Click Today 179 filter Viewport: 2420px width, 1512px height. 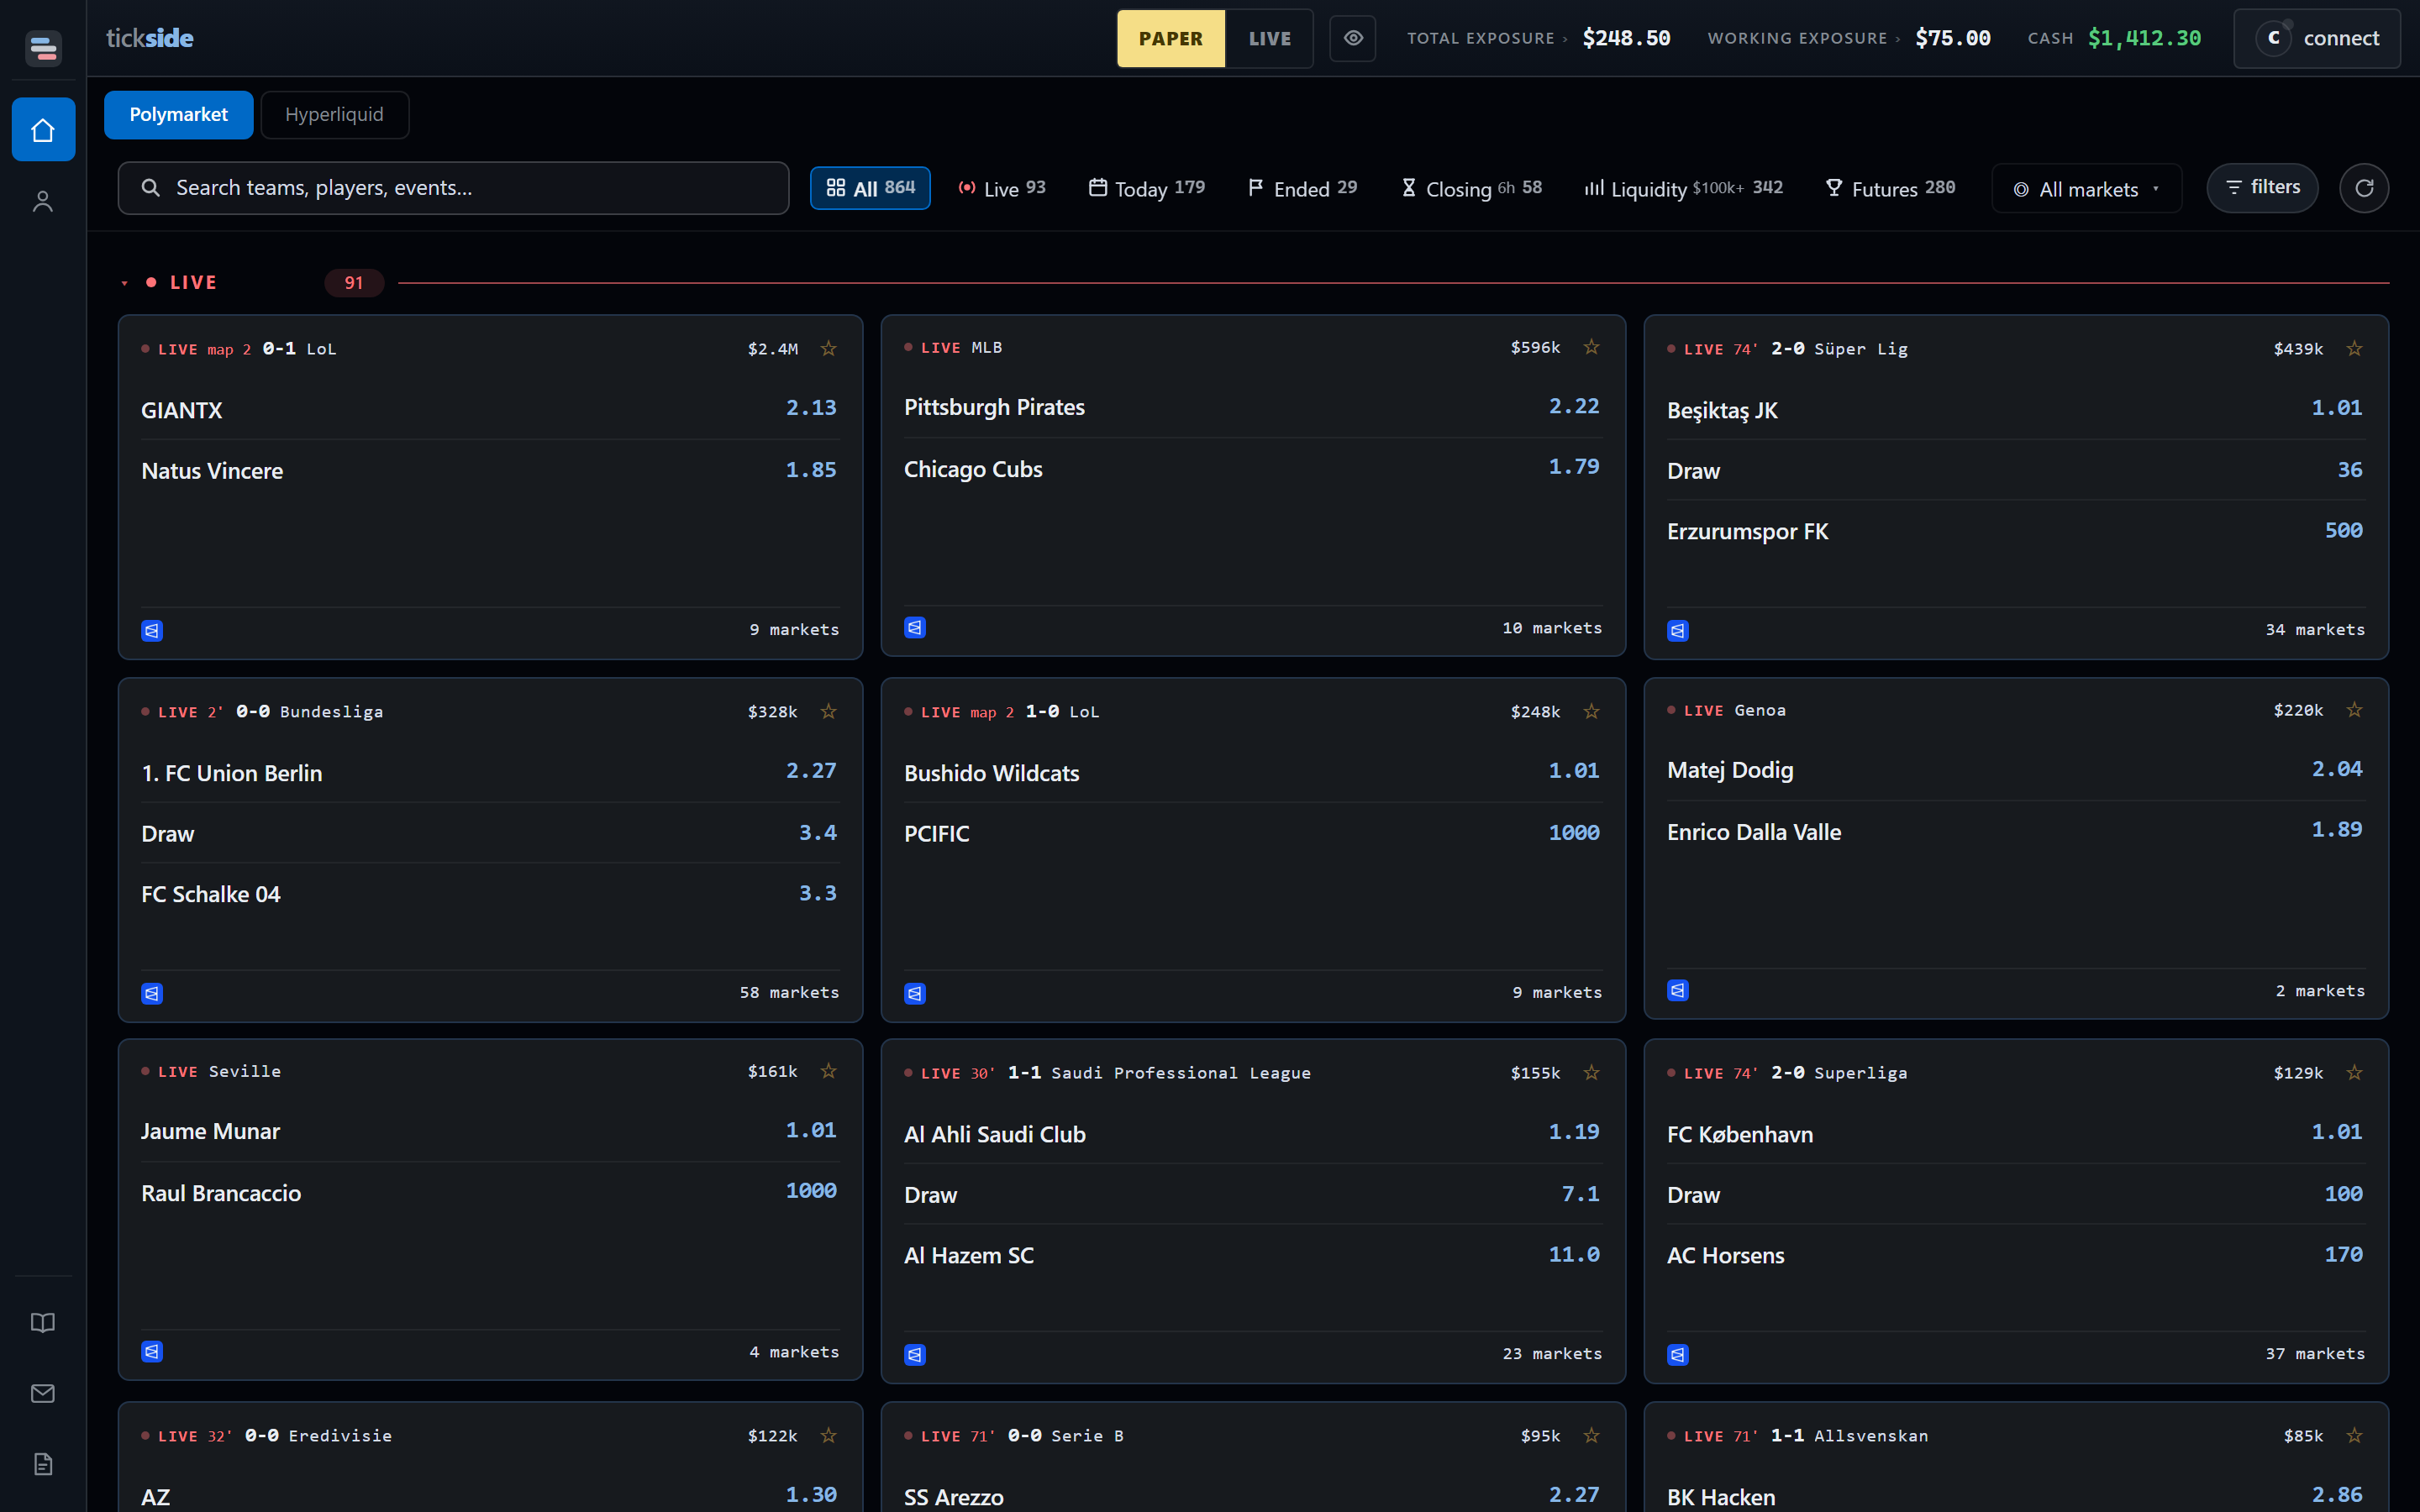coord(1147,188)
